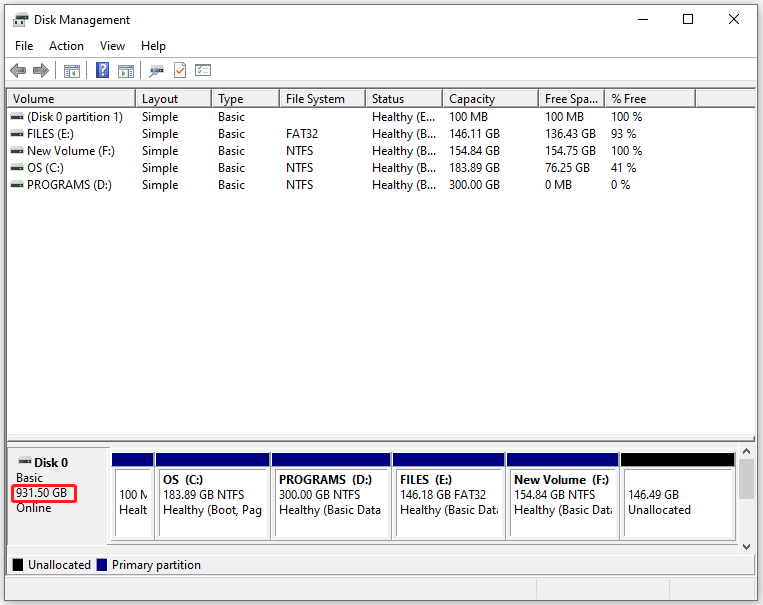
Task: Click the 146.11 GB capacity cell
Action: [474, 134]
